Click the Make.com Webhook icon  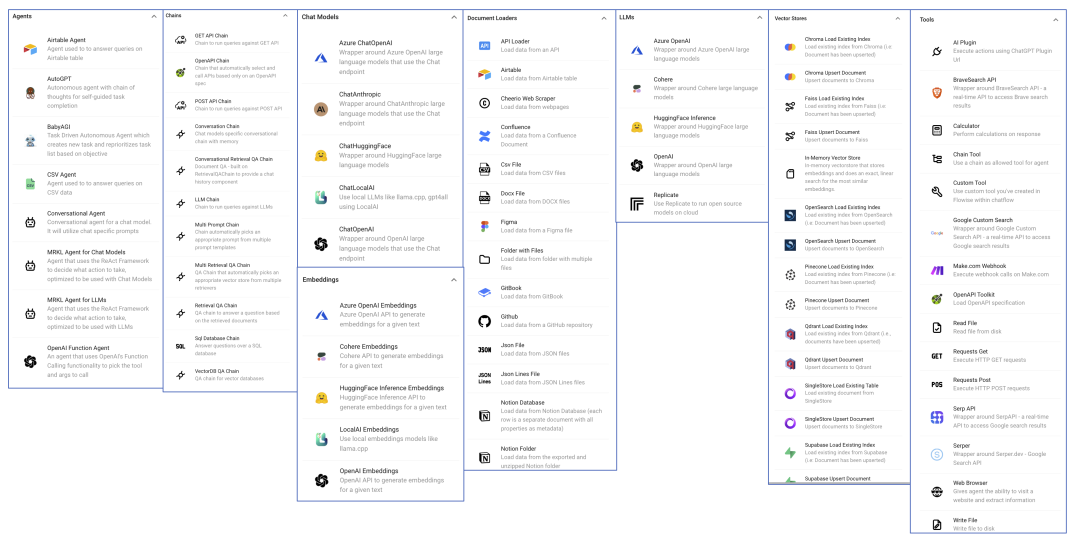coord(937,271)
